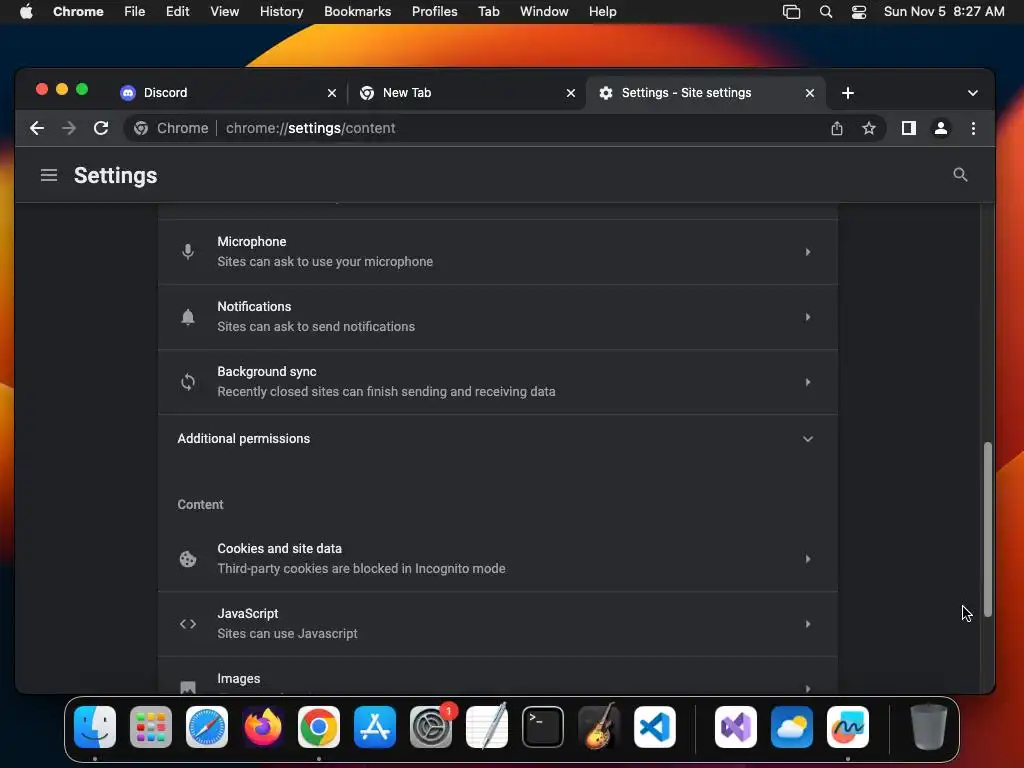Click the Stage Manager menu bar icon

pyautogui.click(x=792, y=12)
